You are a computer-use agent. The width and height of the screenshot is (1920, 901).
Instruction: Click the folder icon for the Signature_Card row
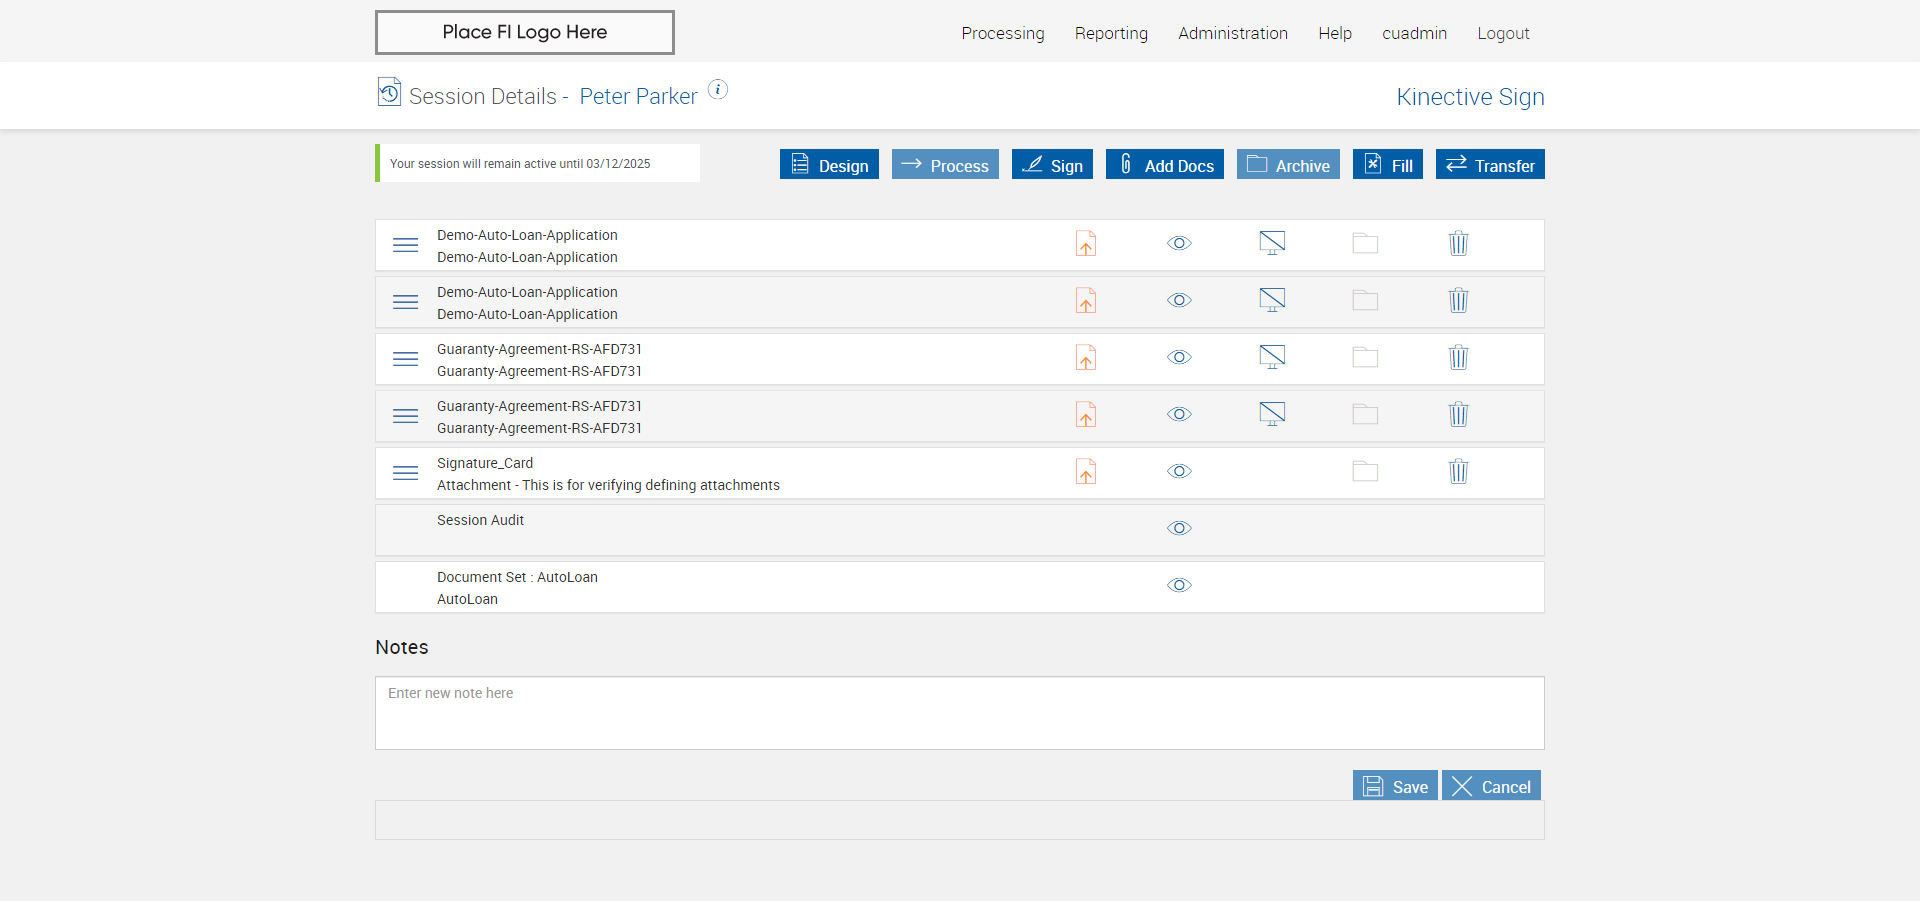click(x=1365, y=472)
